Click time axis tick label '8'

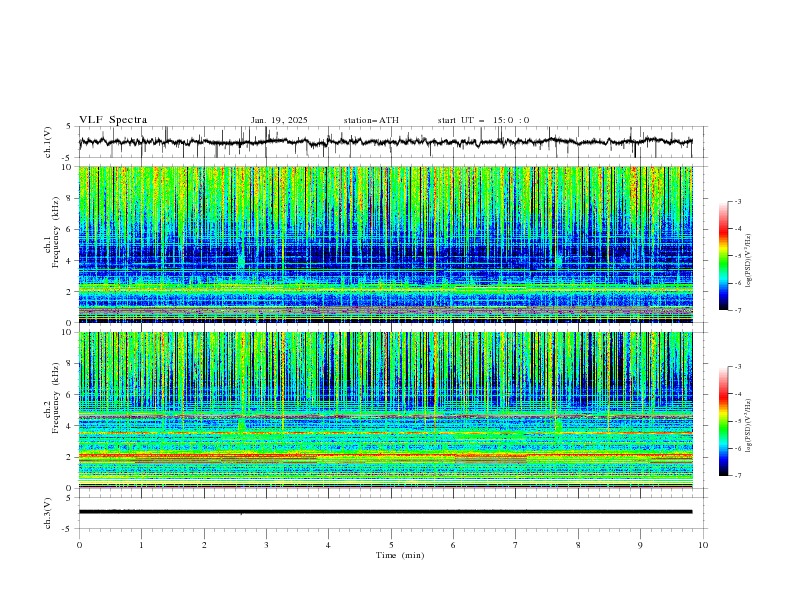click(578, 545)
